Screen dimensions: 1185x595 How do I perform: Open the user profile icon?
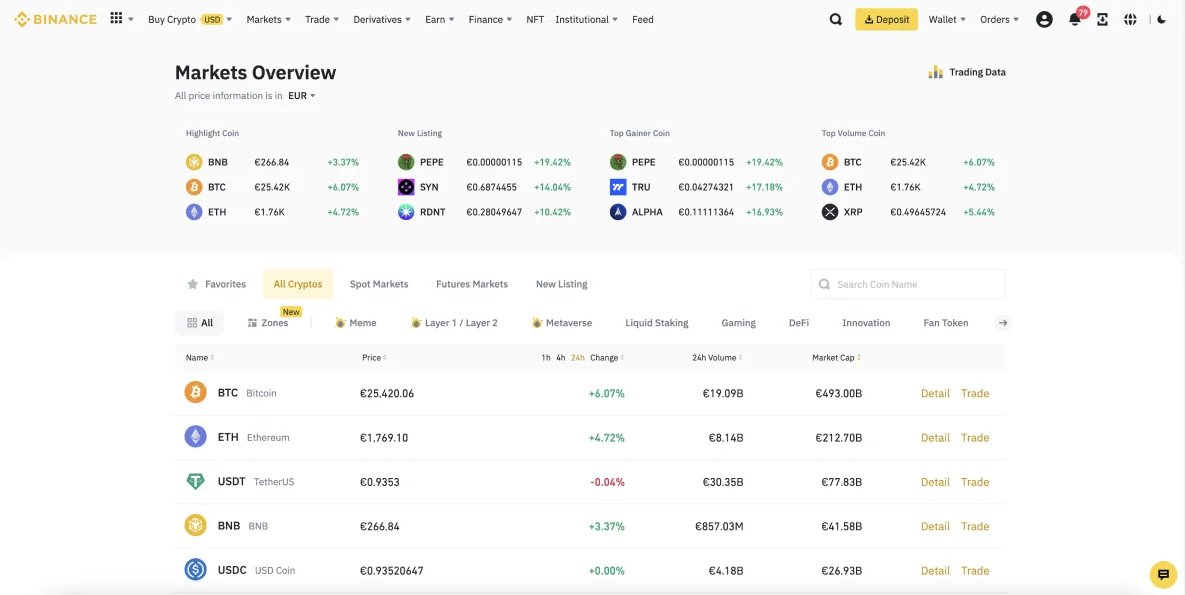pos(1044,20)
